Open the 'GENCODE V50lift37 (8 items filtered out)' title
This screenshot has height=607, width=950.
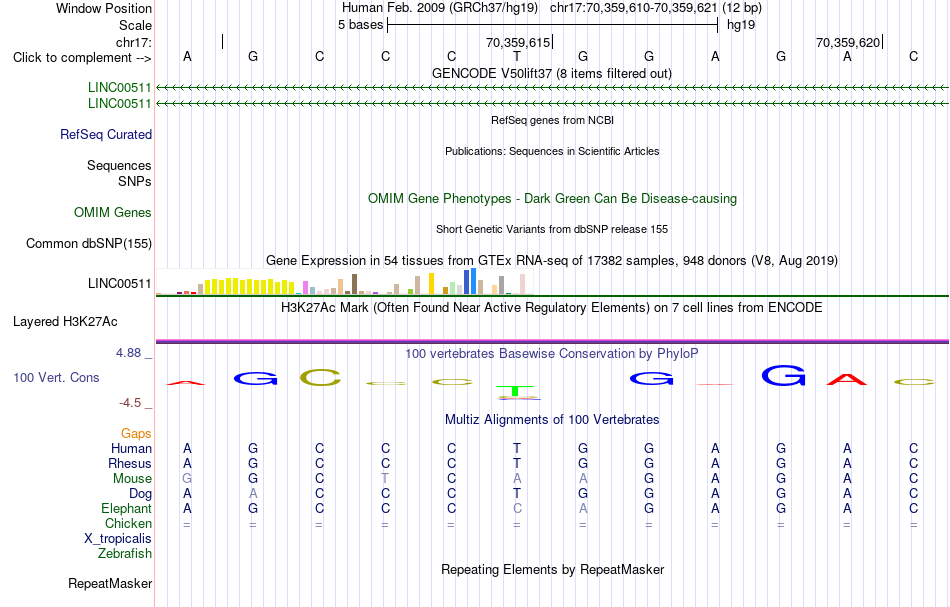point(552,74)
